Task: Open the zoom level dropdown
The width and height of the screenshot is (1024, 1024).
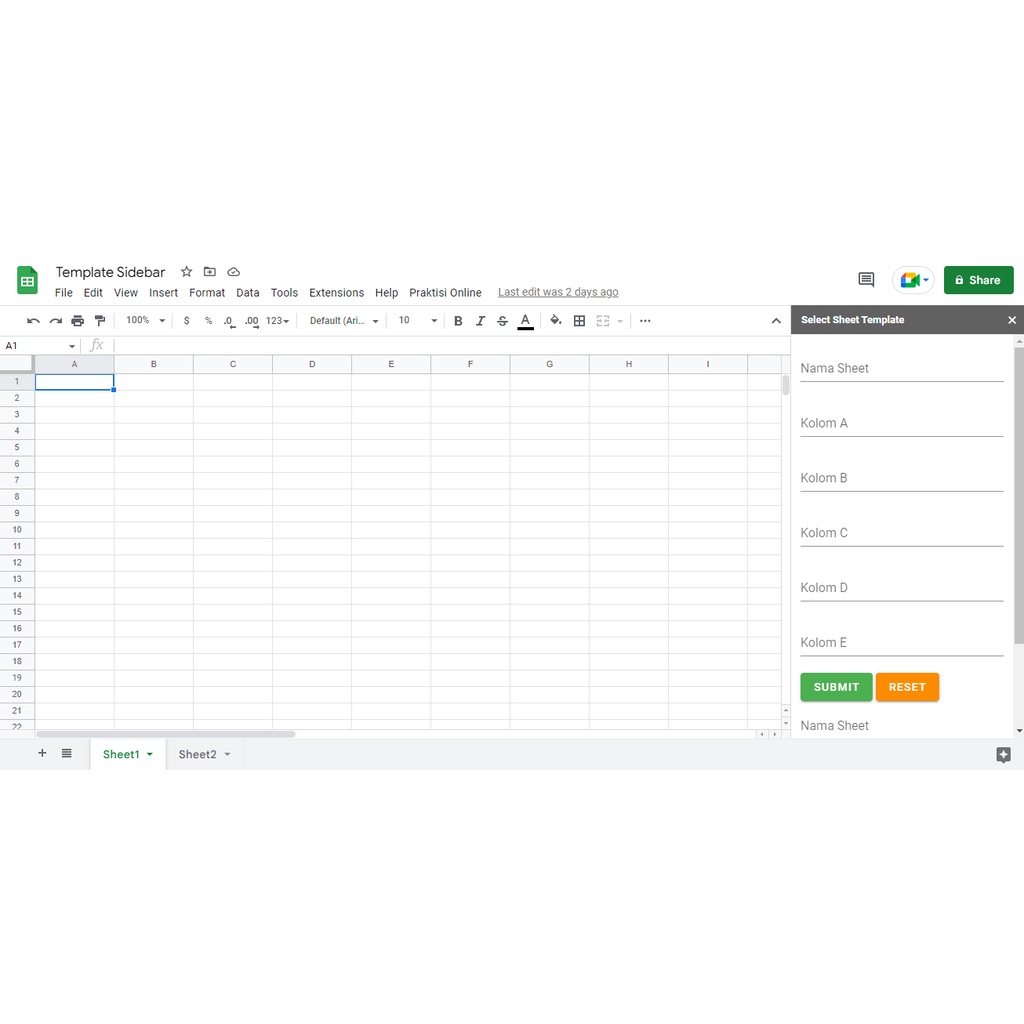Action: pyautogui.click(x=144, y=320)
